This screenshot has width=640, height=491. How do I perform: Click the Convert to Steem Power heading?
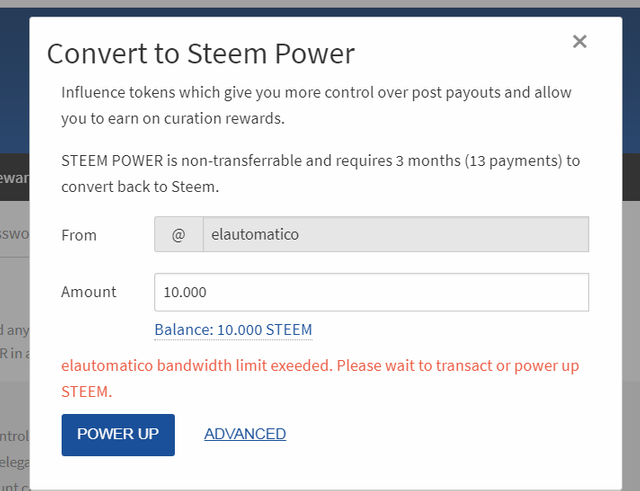201,53
